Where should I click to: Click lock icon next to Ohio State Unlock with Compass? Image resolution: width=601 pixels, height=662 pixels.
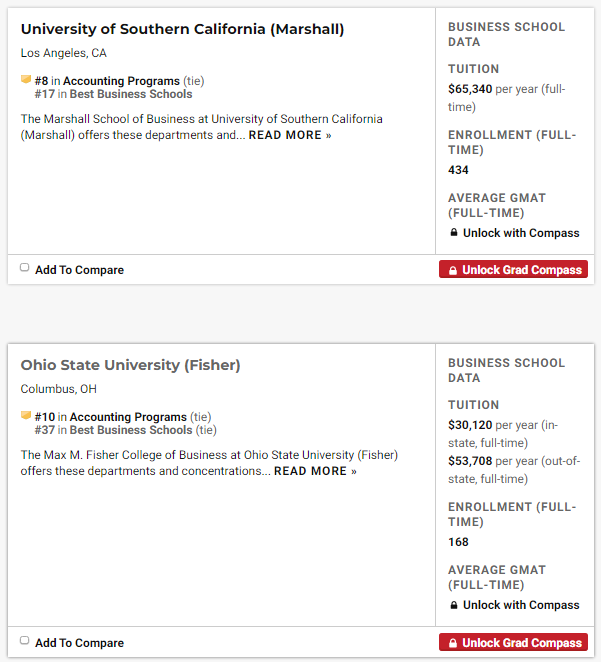click(454, 605)
